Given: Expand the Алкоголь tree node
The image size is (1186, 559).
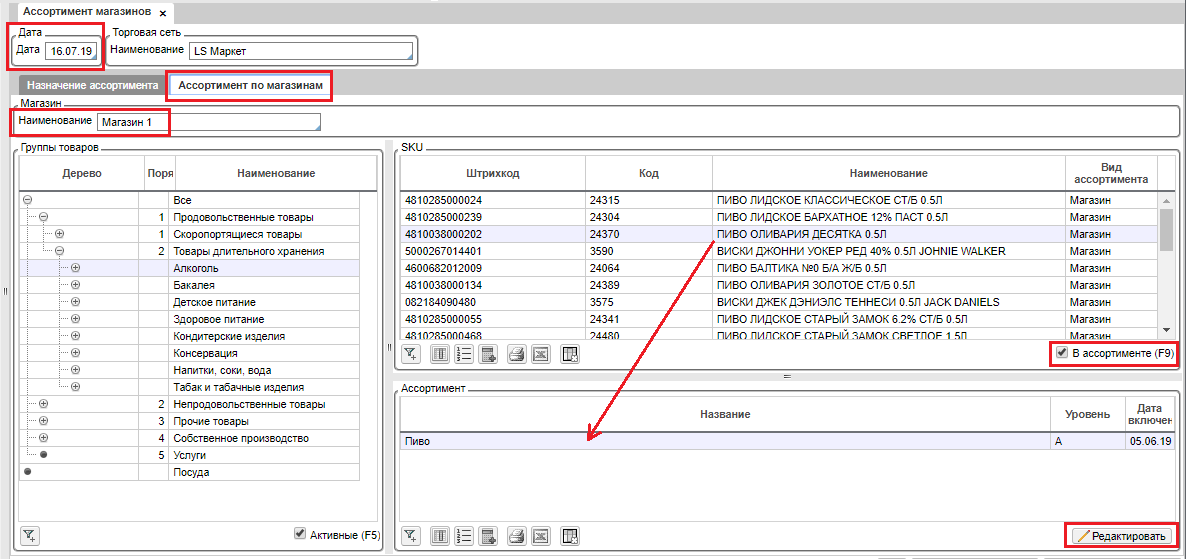Looking at the screenshot, I should point(75,268).
